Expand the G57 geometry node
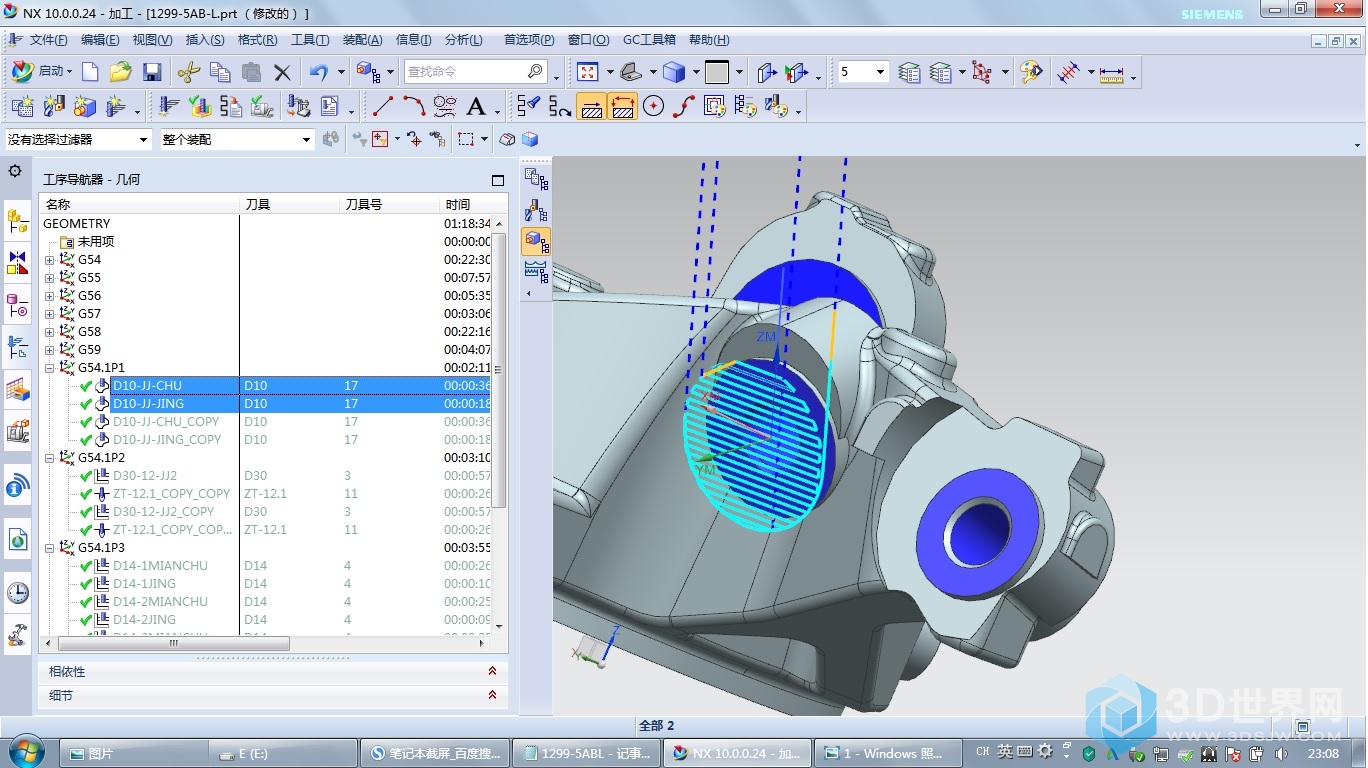 click(50, 314)
